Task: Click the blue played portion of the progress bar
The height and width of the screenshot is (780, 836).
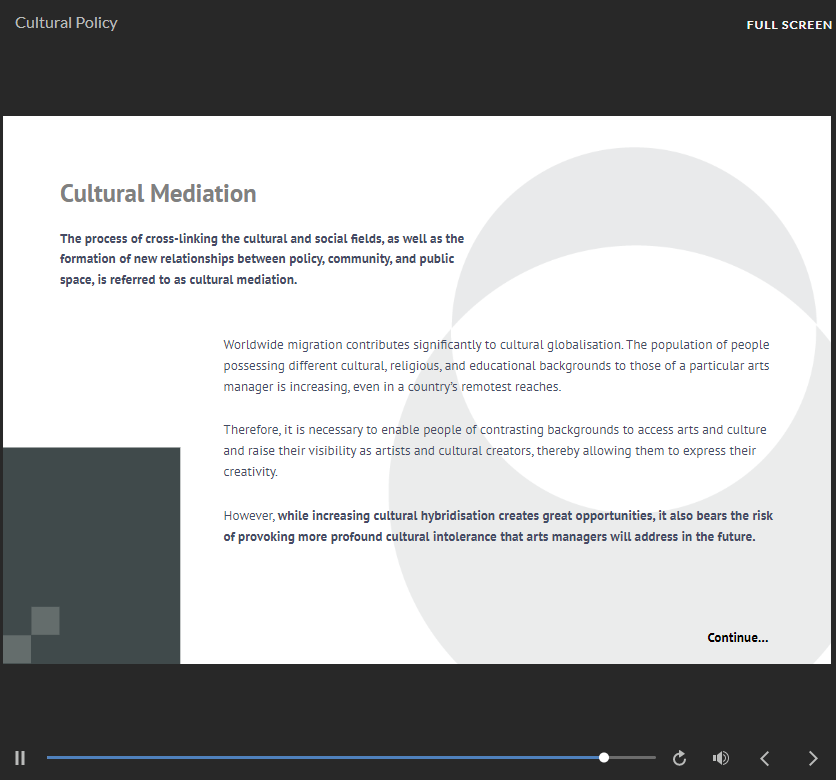Action: (x=320, y=757)
